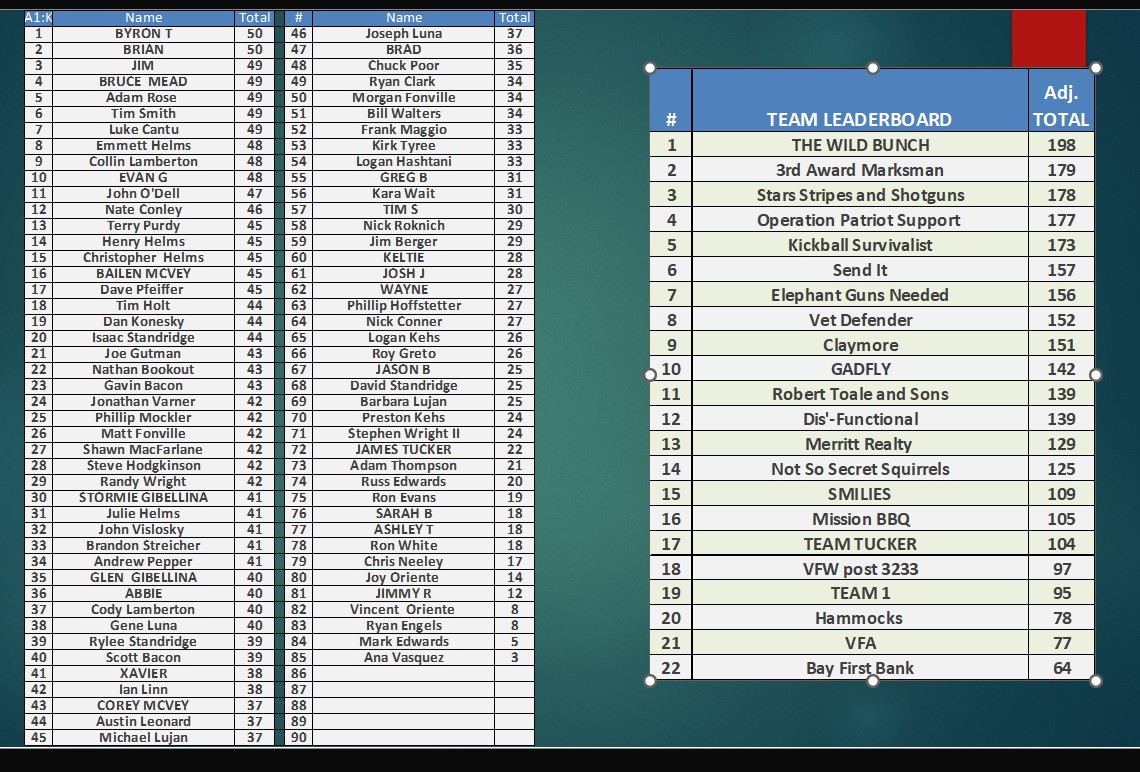
Task: Select THE WILD BUNCH team entry
Action: (859, 145)
